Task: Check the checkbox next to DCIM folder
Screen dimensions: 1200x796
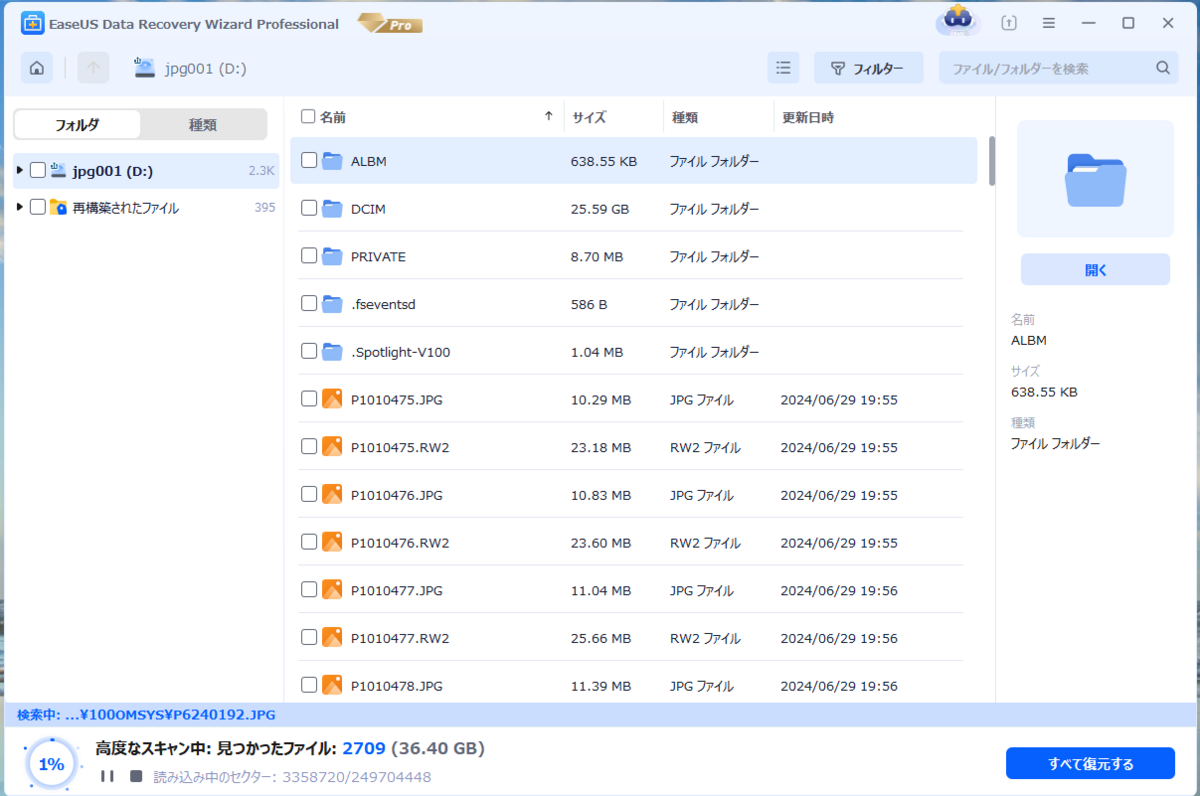Action: 307,208
